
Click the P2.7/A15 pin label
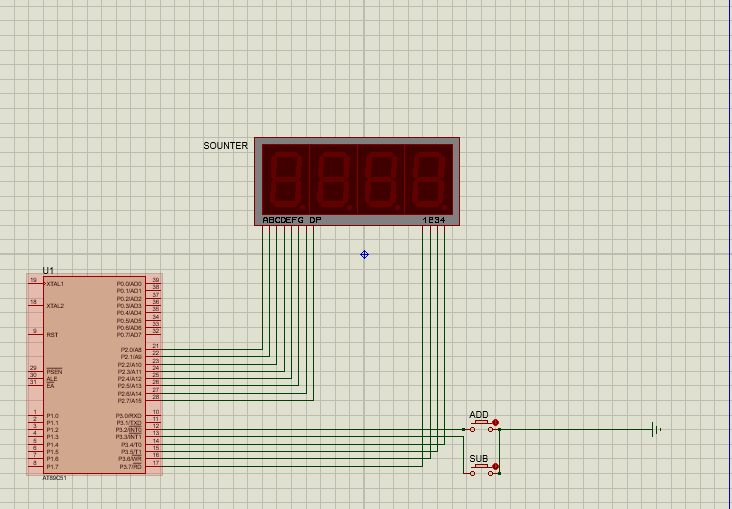pyautogui.click(x=129, y=401)
